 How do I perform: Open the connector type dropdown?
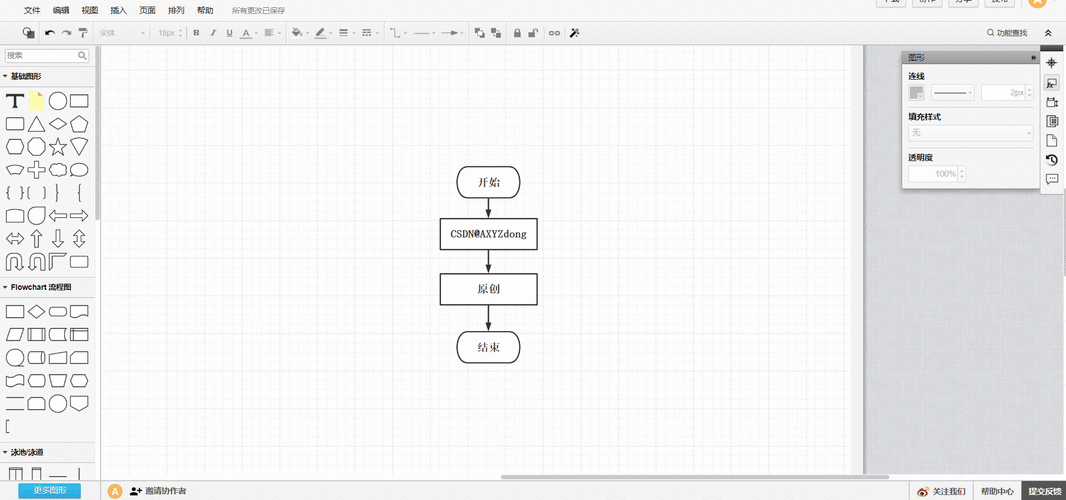(x=397, y=33)
